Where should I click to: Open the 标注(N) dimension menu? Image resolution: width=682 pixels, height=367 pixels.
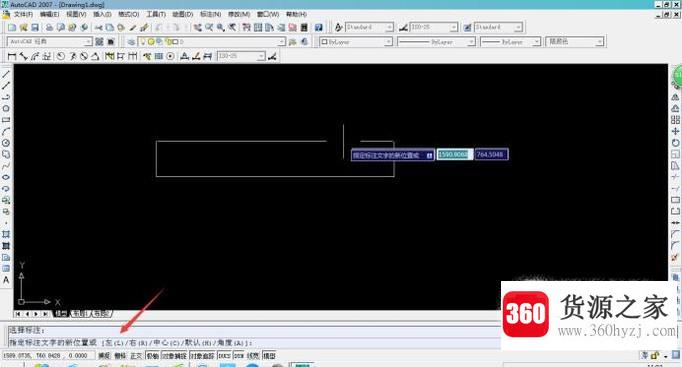tap(211, 14)
